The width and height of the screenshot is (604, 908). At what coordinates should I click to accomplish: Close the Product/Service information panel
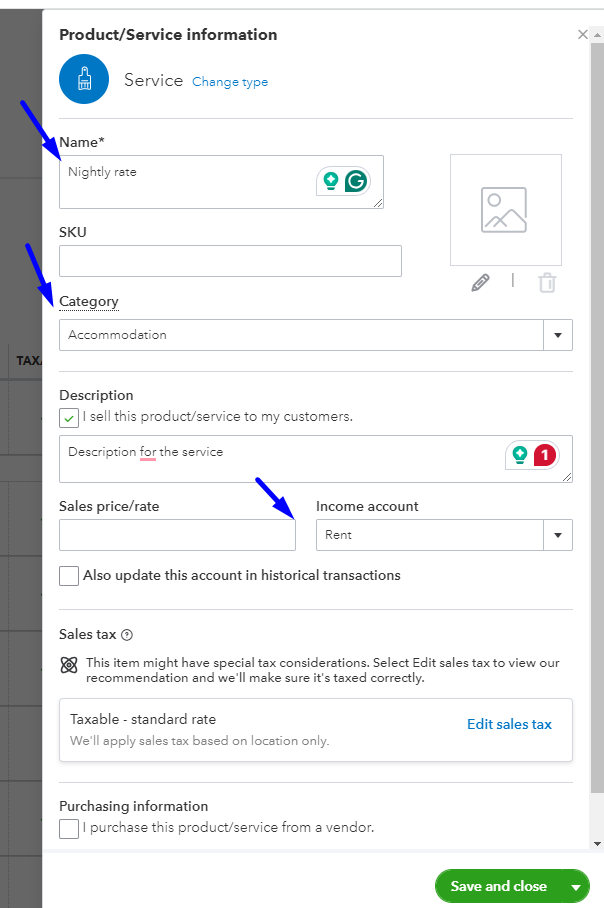pyautogui.click(x=583, y=35)
